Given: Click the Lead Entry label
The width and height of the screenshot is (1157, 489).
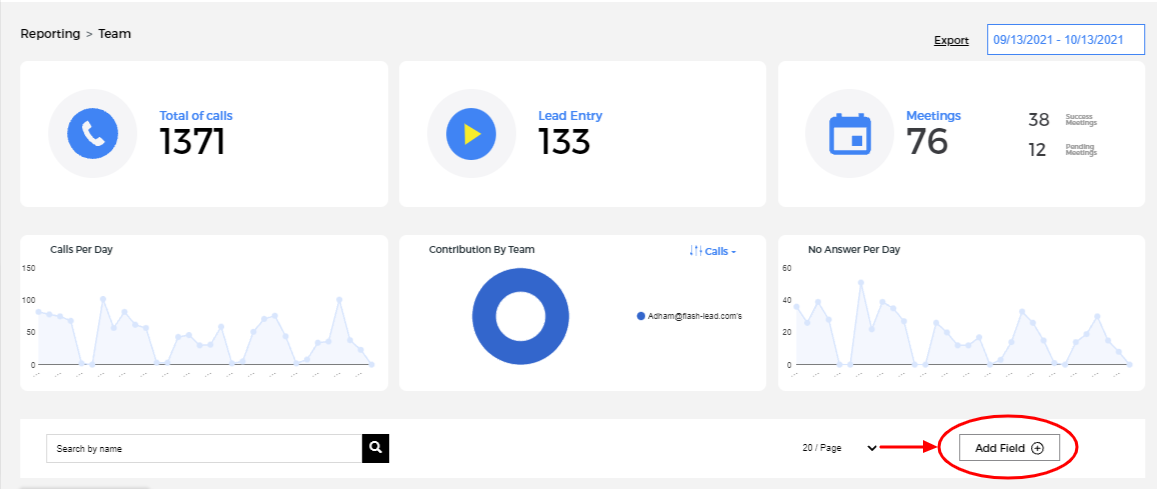Looking at the screenshot, I should (x=570, y=116).
